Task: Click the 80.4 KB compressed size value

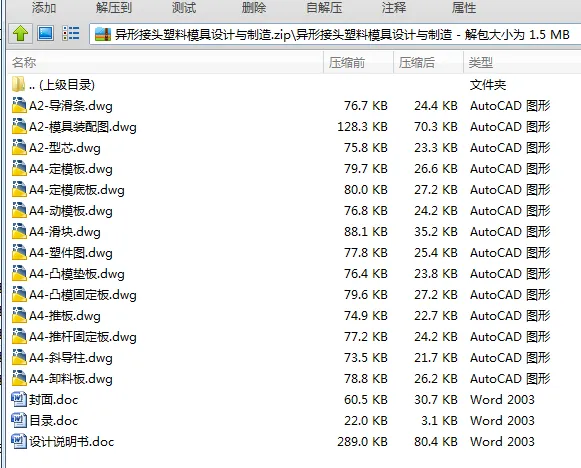Action: click(x=436, y=442)
